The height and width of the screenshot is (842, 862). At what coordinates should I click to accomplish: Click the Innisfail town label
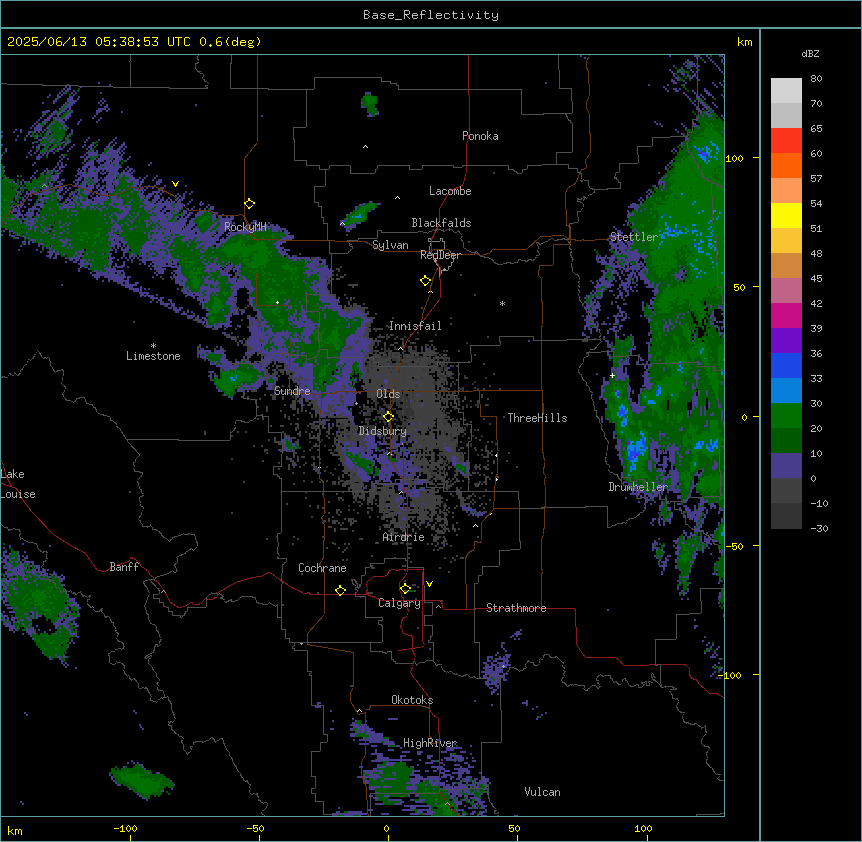tap(415, 326)
